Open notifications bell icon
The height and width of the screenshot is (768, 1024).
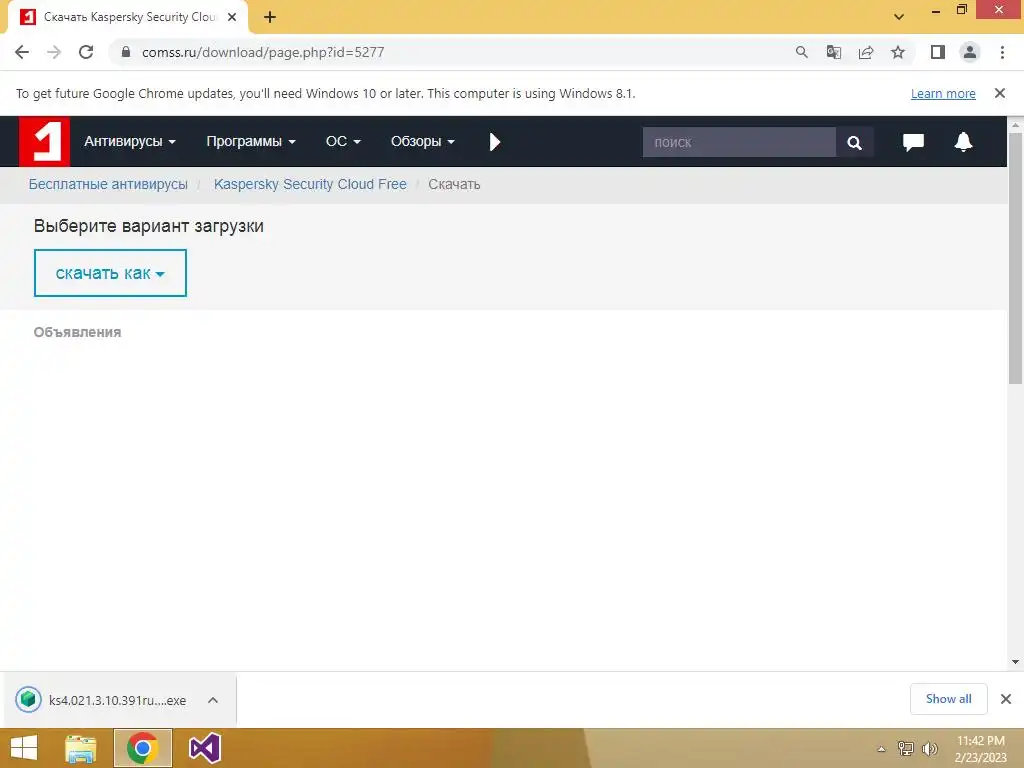click(x=963, y=142)
